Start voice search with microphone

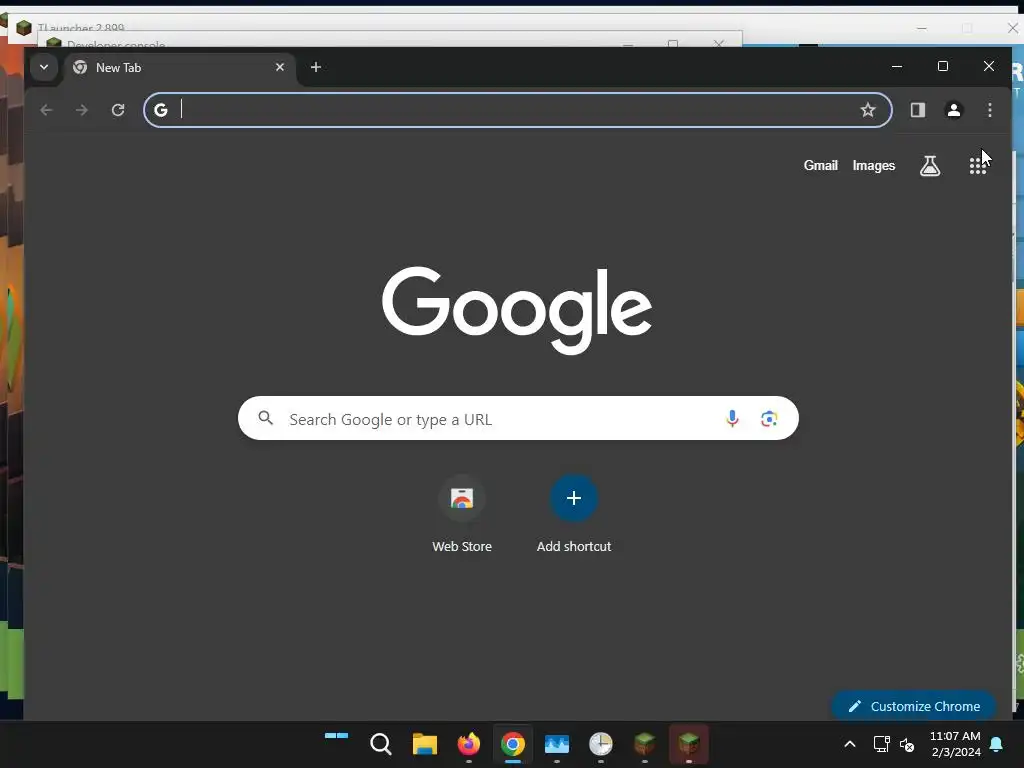tap(732, 418)
